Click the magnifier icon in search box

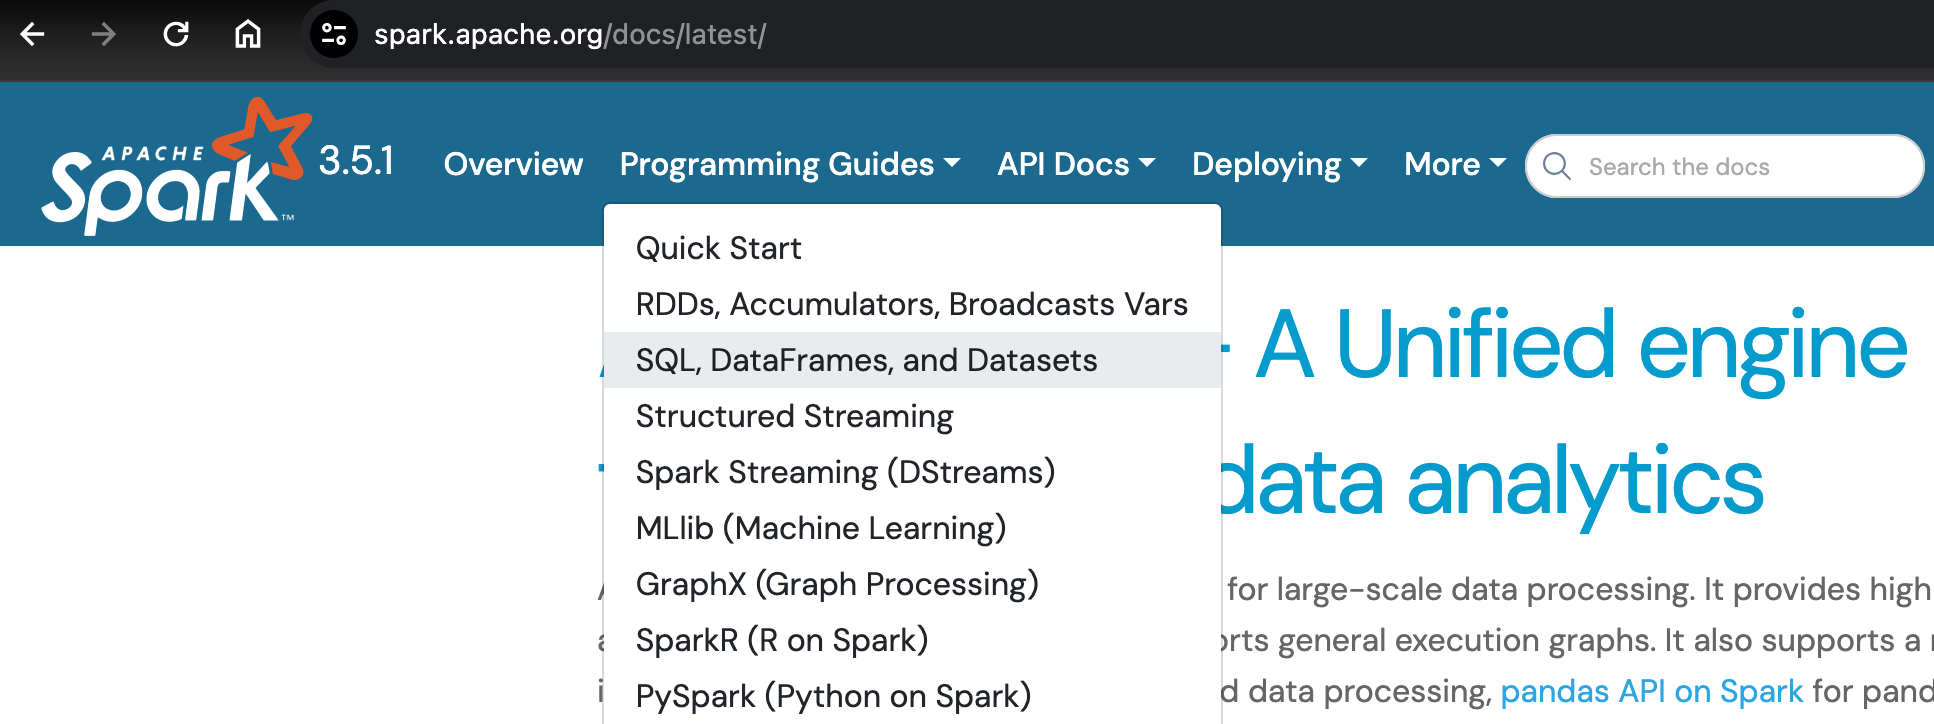click(1557, 166)
